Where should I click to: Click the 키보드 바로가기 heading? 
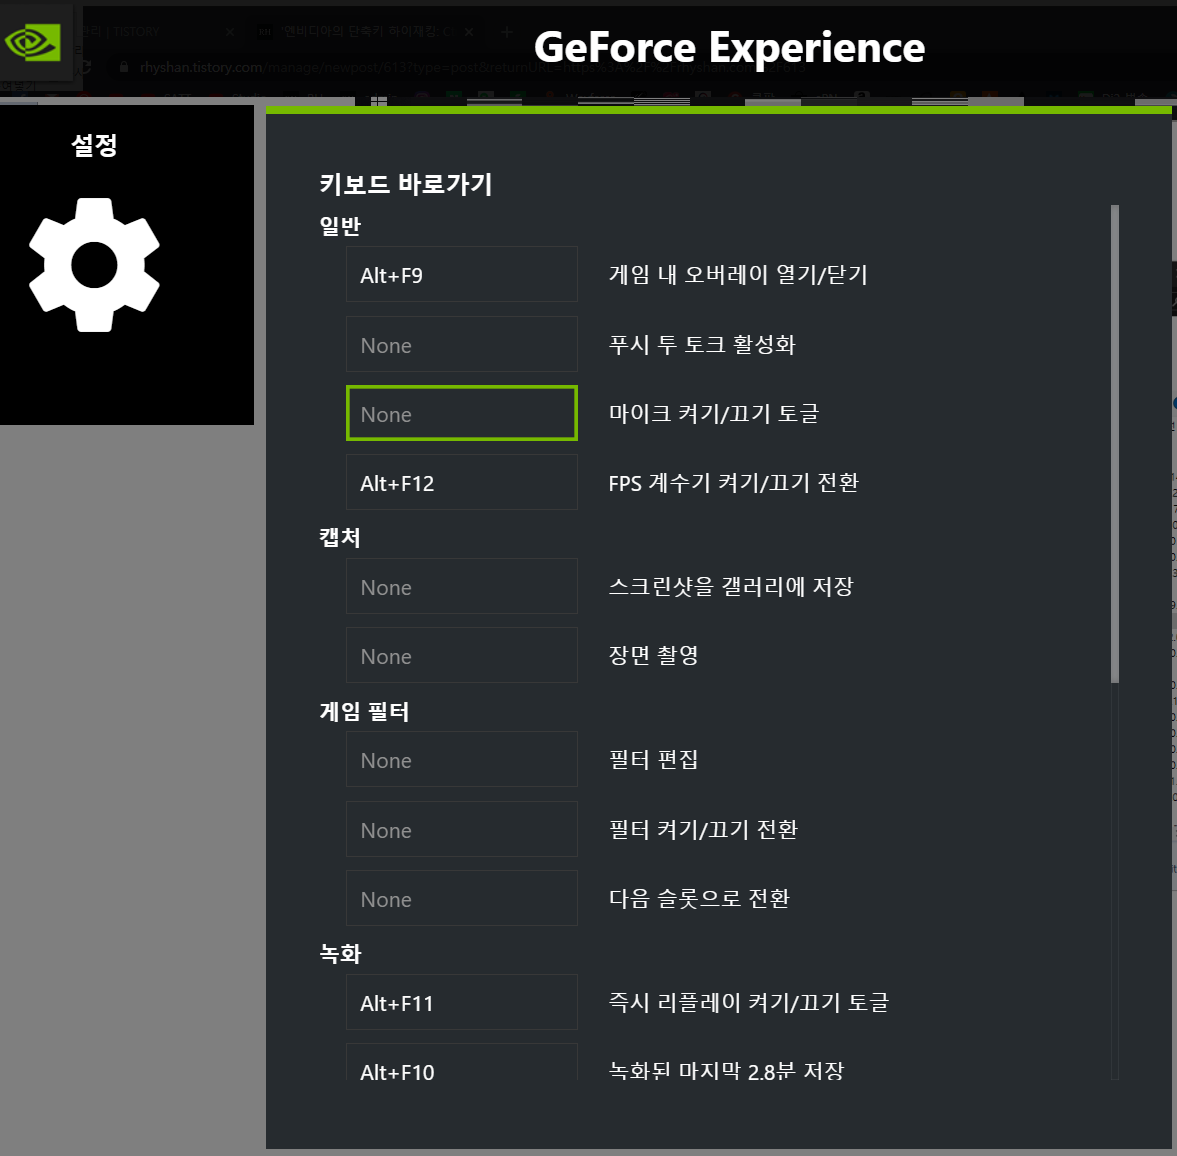pos(406,184)
